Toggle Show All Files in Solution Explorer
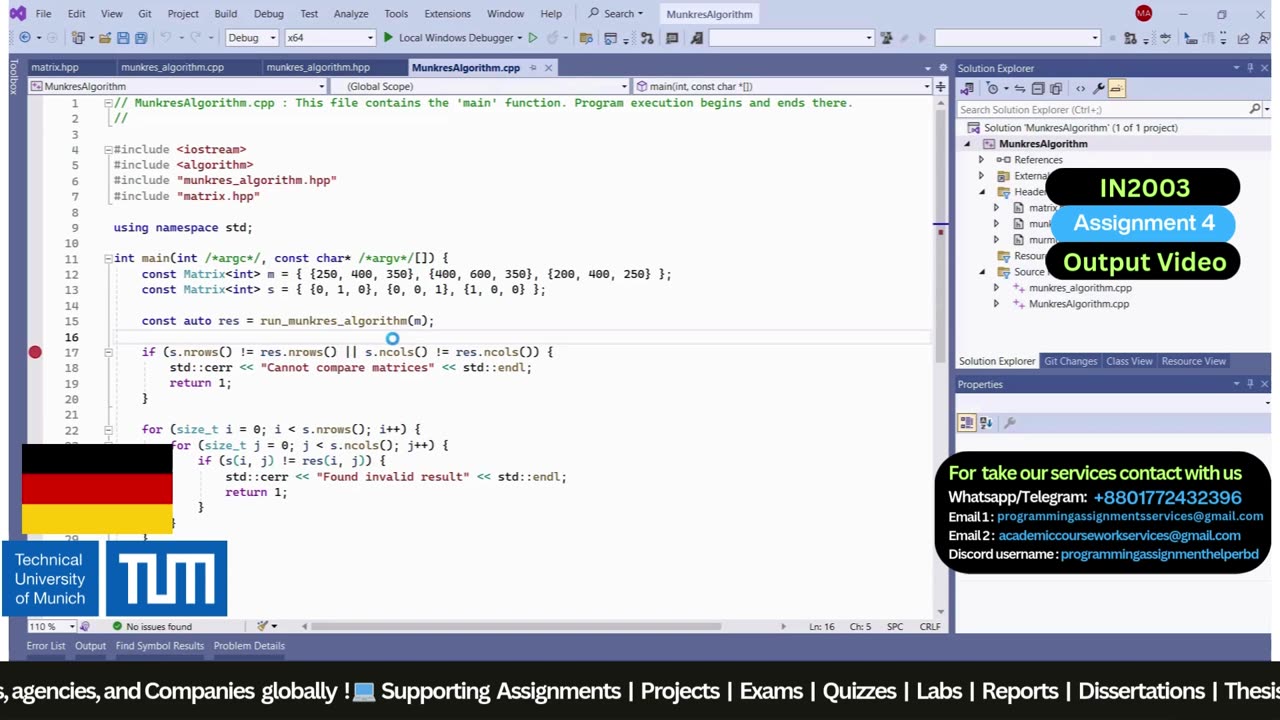 click(1056, 88)
